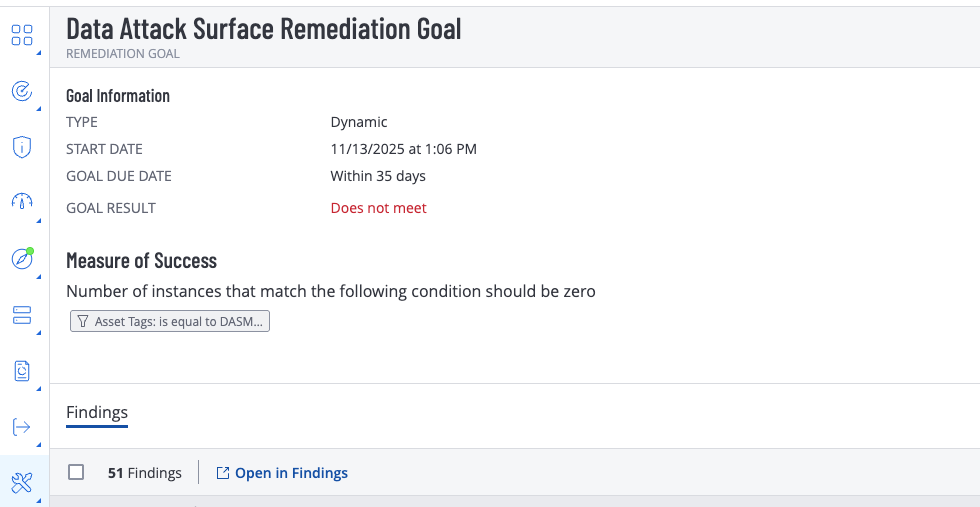Select the gauge meter sidebar icon

point(22,202)
